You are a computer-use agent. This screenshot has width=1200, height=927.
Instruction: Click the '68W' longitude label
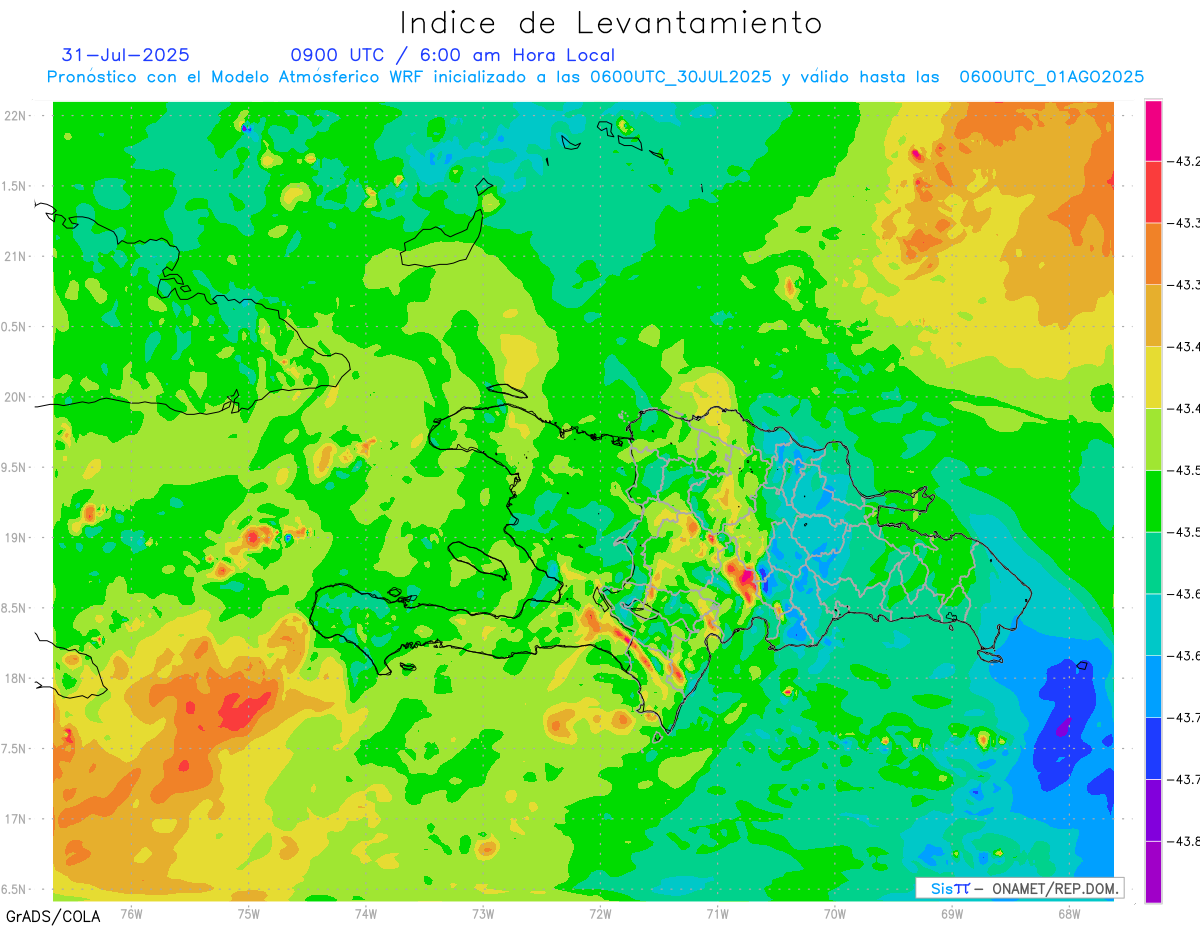pyautogui.click(x=1068, y=913)
